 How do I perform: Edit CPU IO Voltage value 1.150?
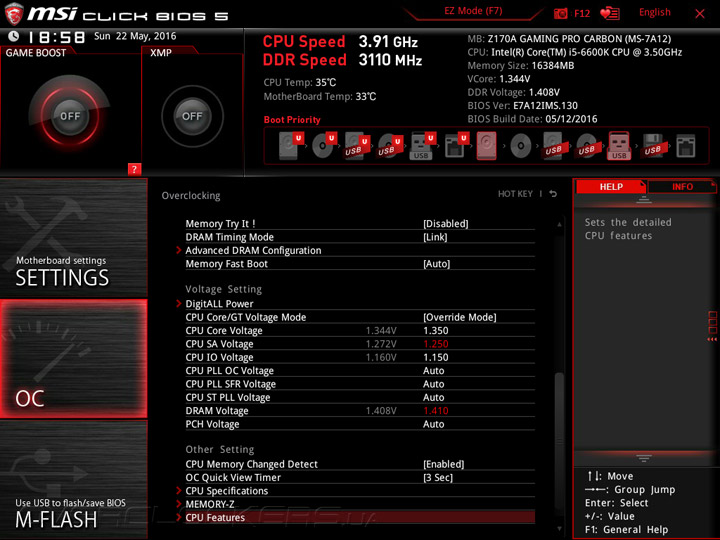click(x=435, y=357)
